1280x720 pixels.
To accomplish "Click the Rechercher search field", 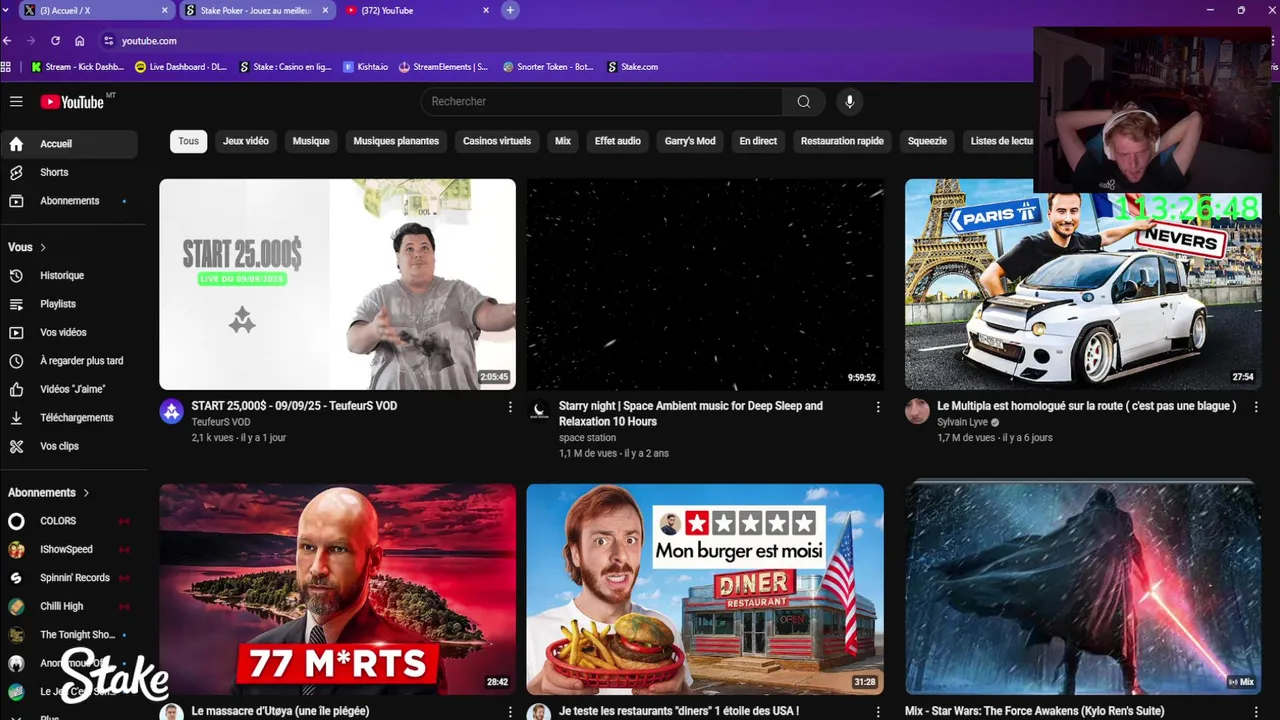I will tap(601, 101).
